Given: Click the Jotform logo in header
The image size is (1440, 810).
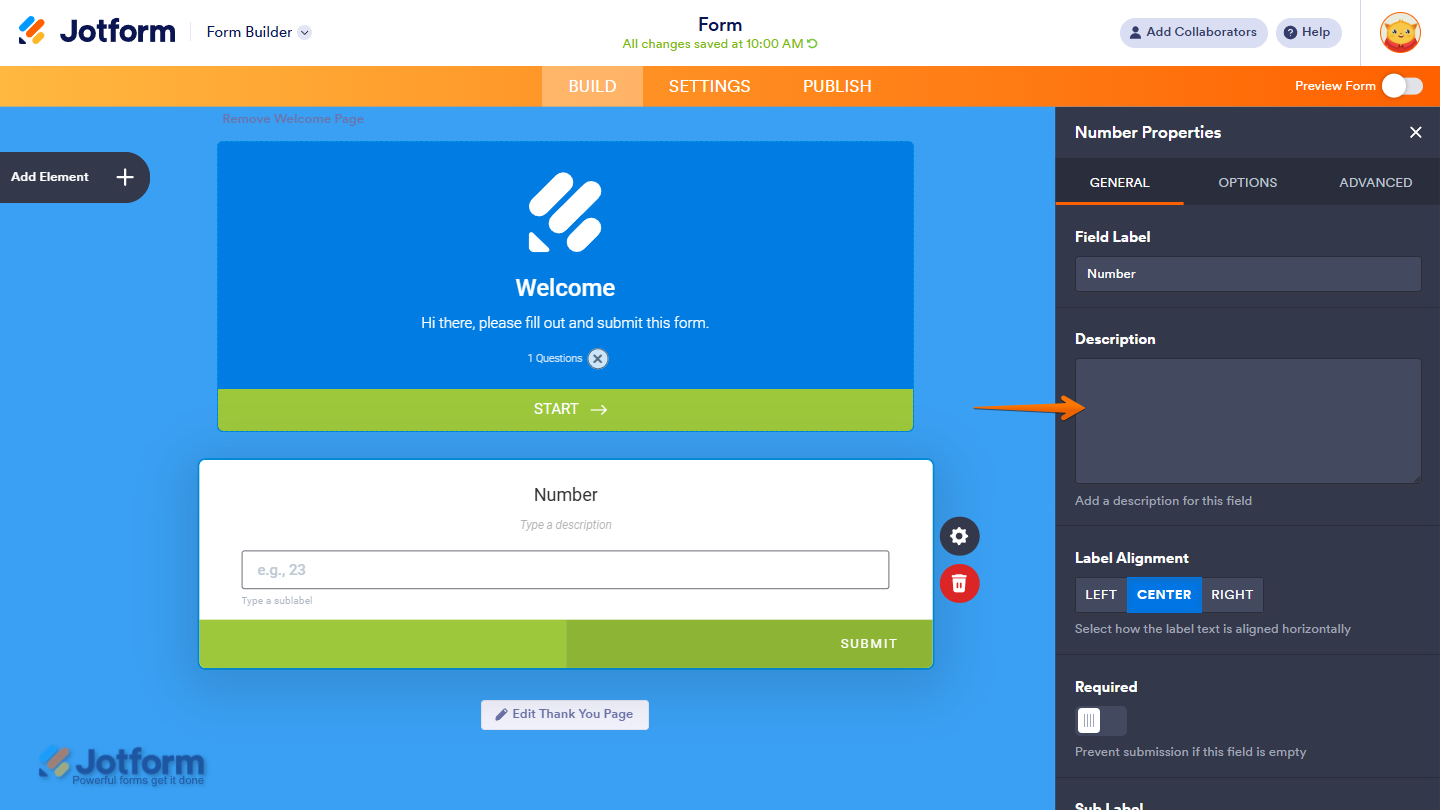Looking at the screenshot, I should 97,31.
